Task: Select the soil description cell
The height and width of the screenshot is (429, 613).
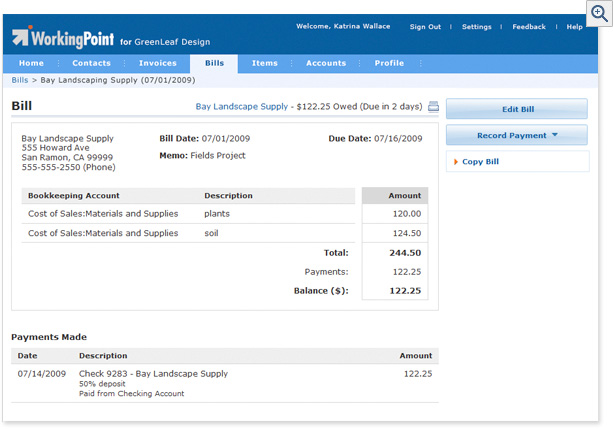Action: pyautogui.click(x=211, y=233)
